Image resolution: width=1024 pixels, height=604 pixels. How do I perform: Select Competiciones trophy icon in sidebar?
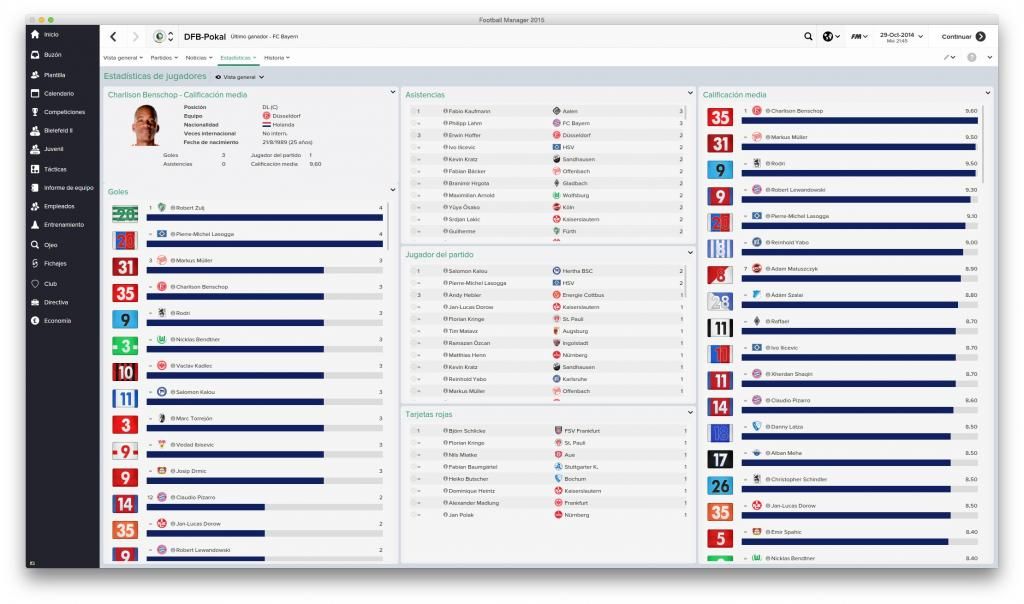[x=35, y=112]
